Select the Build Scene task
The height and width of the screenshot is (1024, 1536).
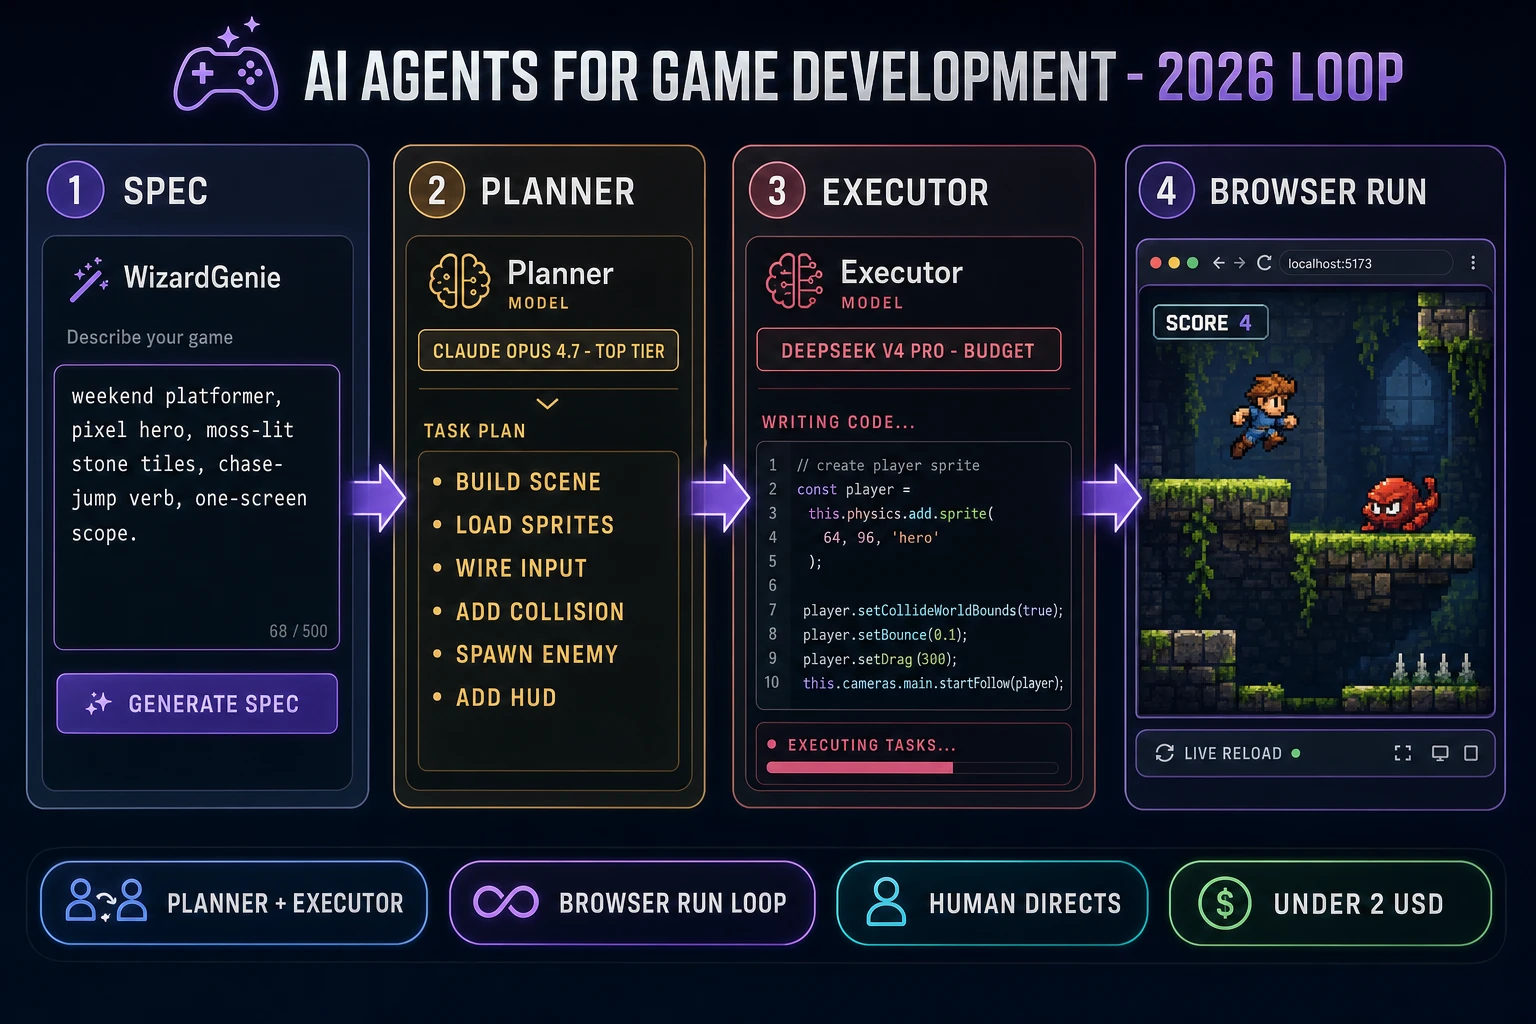click(x=527, y=482)
